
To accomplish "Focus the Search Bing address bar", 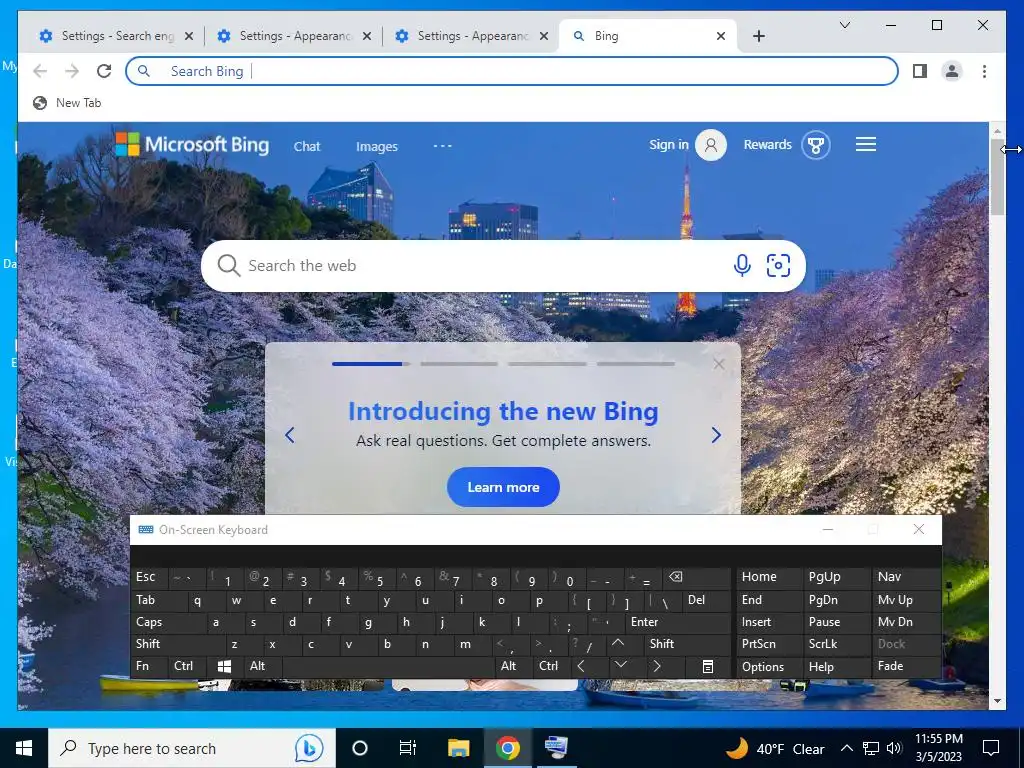I will 511,71.
